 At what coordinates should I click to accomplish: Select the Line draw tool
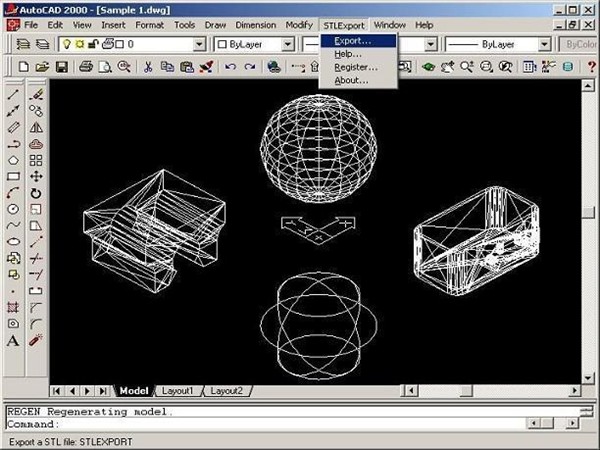[13, 94]
